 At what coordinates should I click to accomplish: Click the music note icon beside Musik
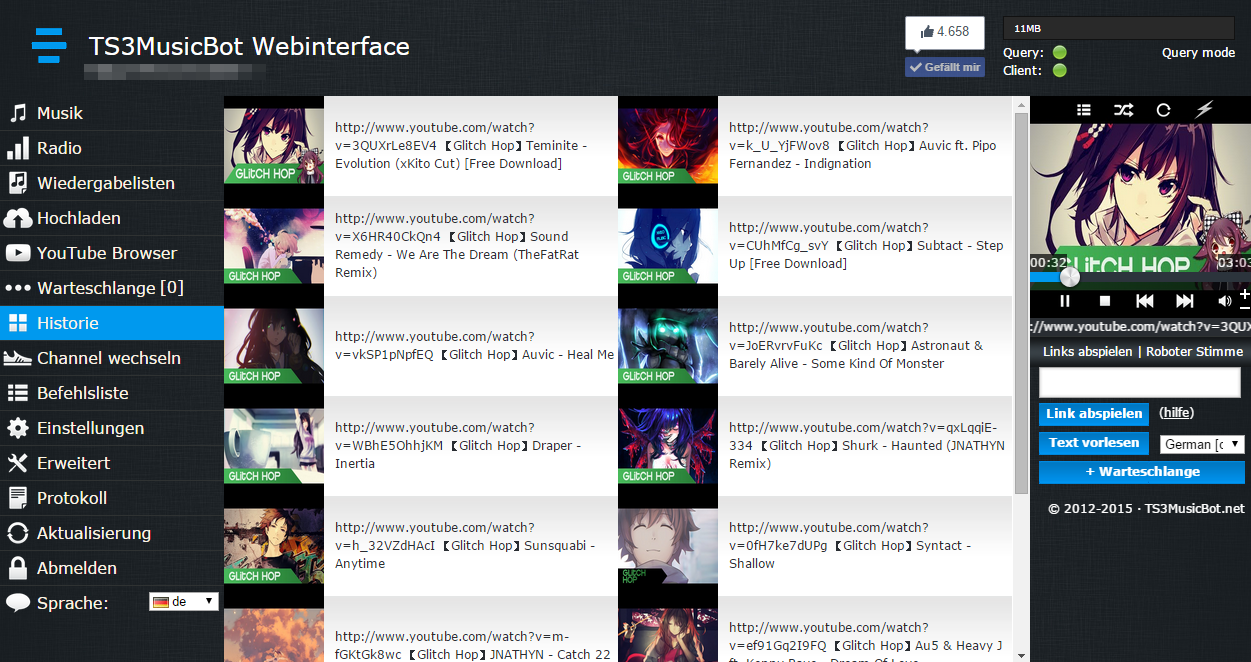pos(17,113)
